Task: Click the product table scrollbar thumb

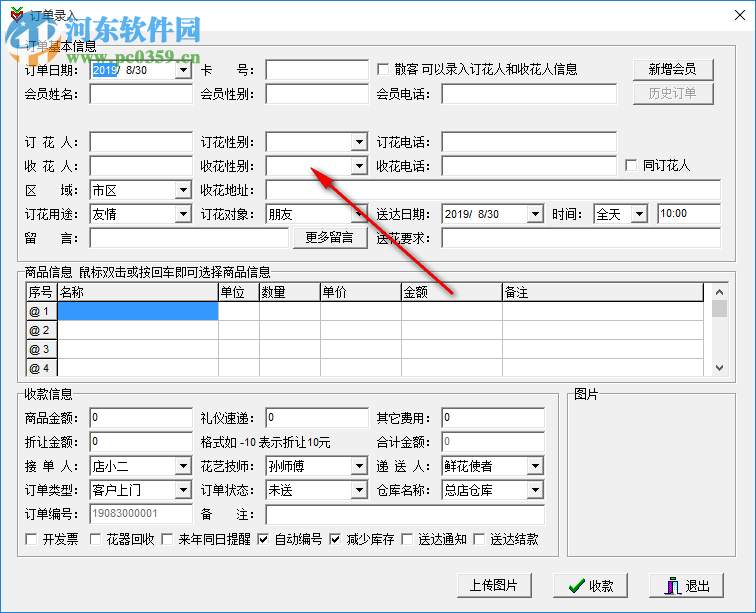Action: click(719, 309)
